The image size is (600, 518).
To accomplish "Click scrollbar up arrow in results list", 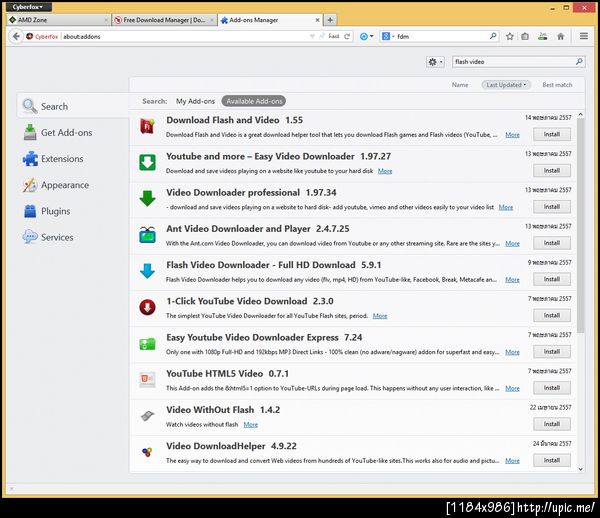I will (580, 114).
